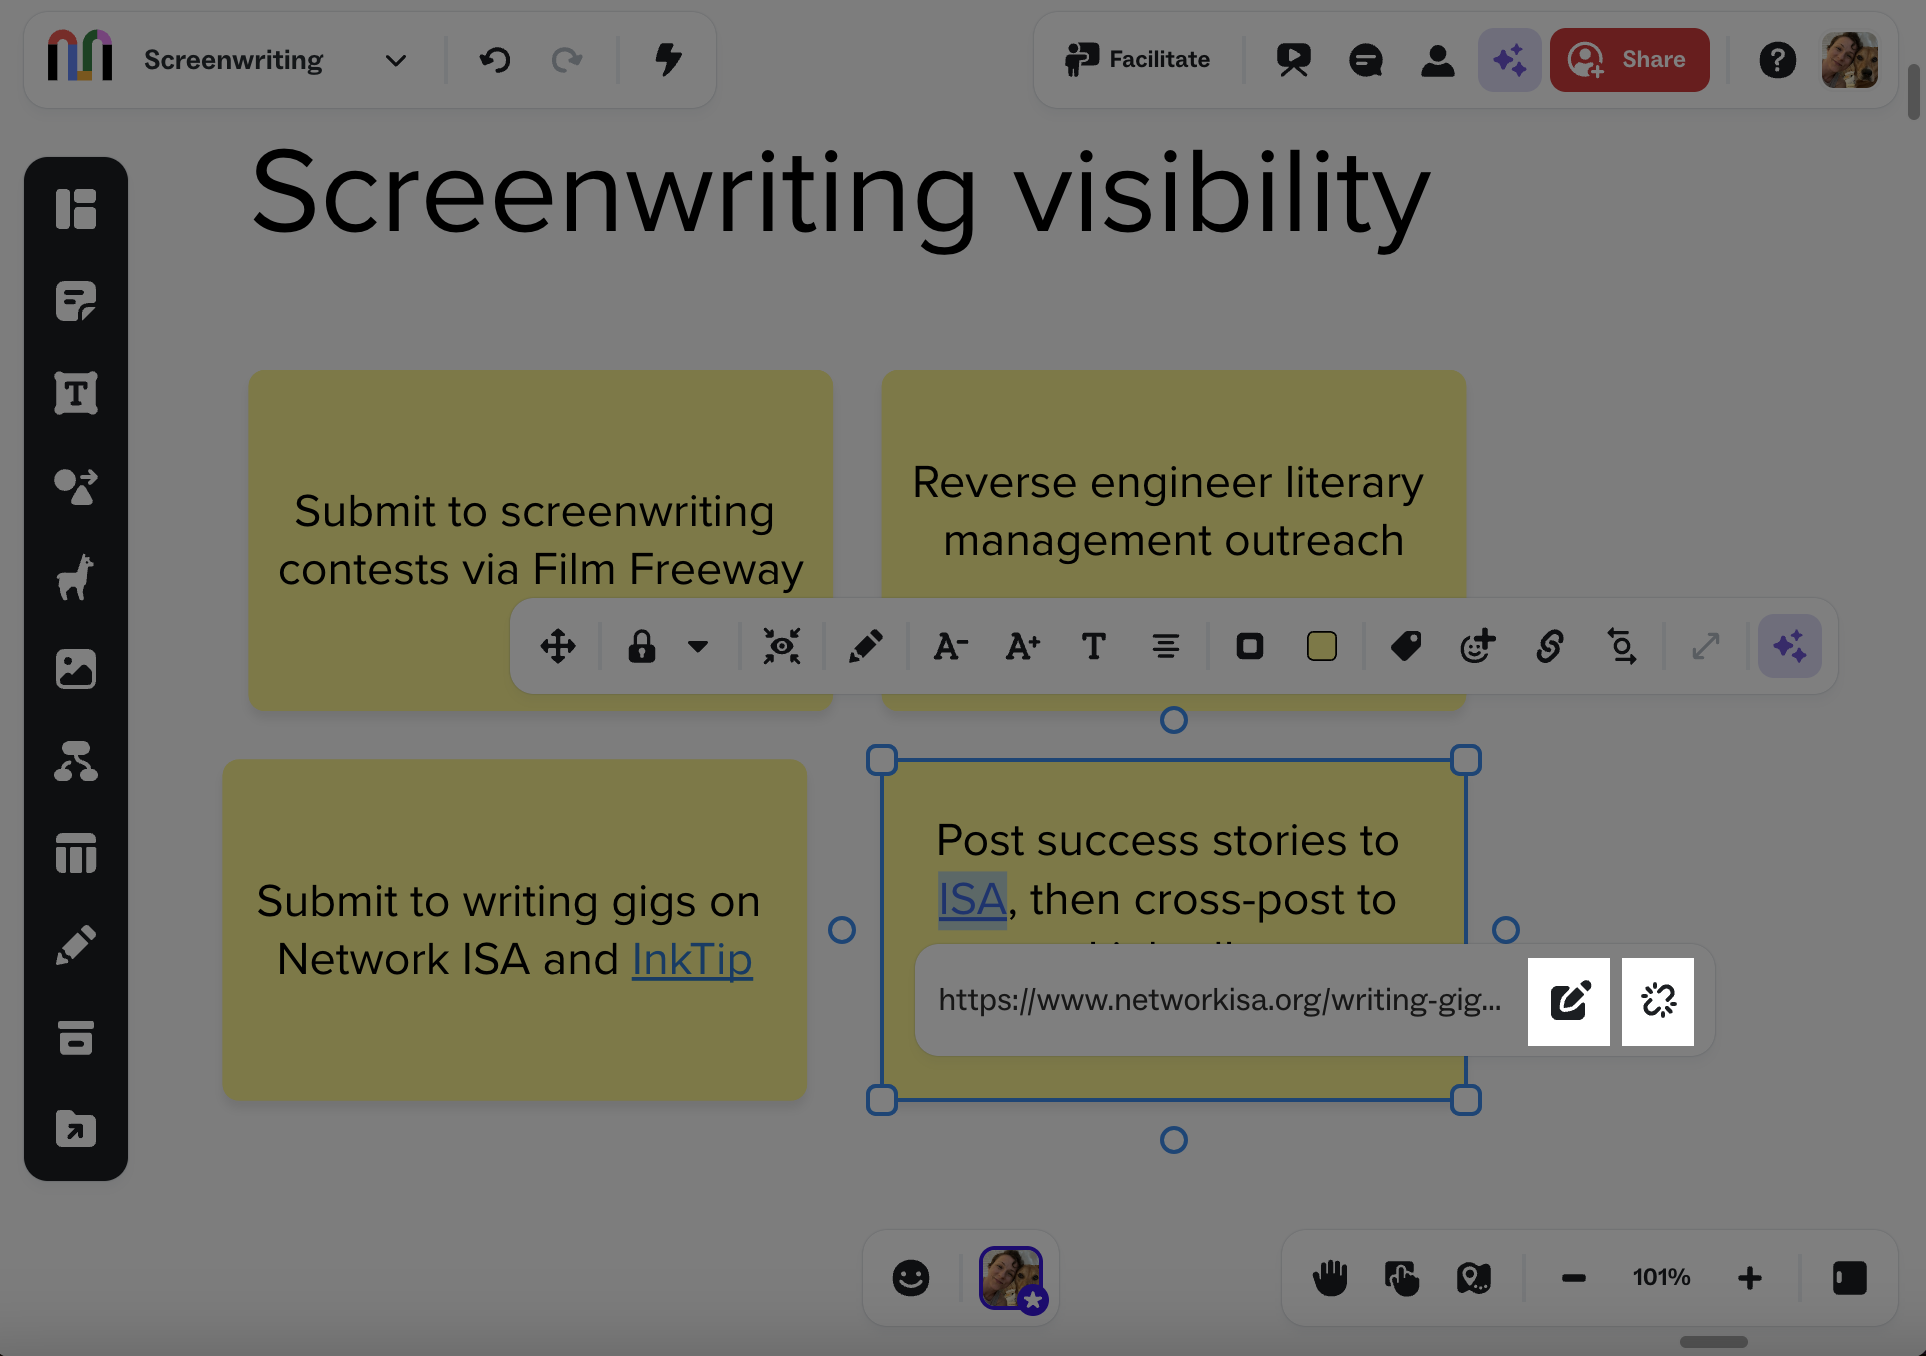The height and width of the screenshot is (1356, 1926).
Task: Open the members person icon
Action: (x=1438, y=60)
